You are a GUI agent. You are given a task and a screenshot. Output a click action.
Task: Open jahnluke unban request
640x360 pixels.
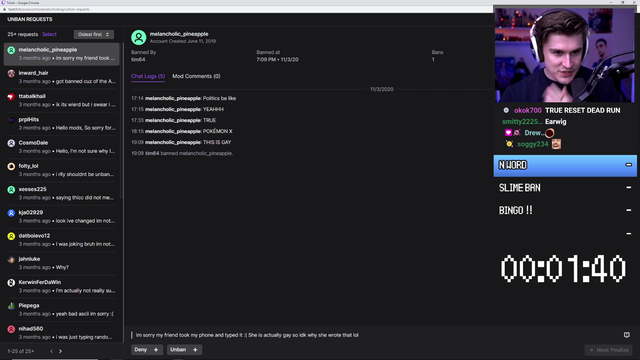62,263
